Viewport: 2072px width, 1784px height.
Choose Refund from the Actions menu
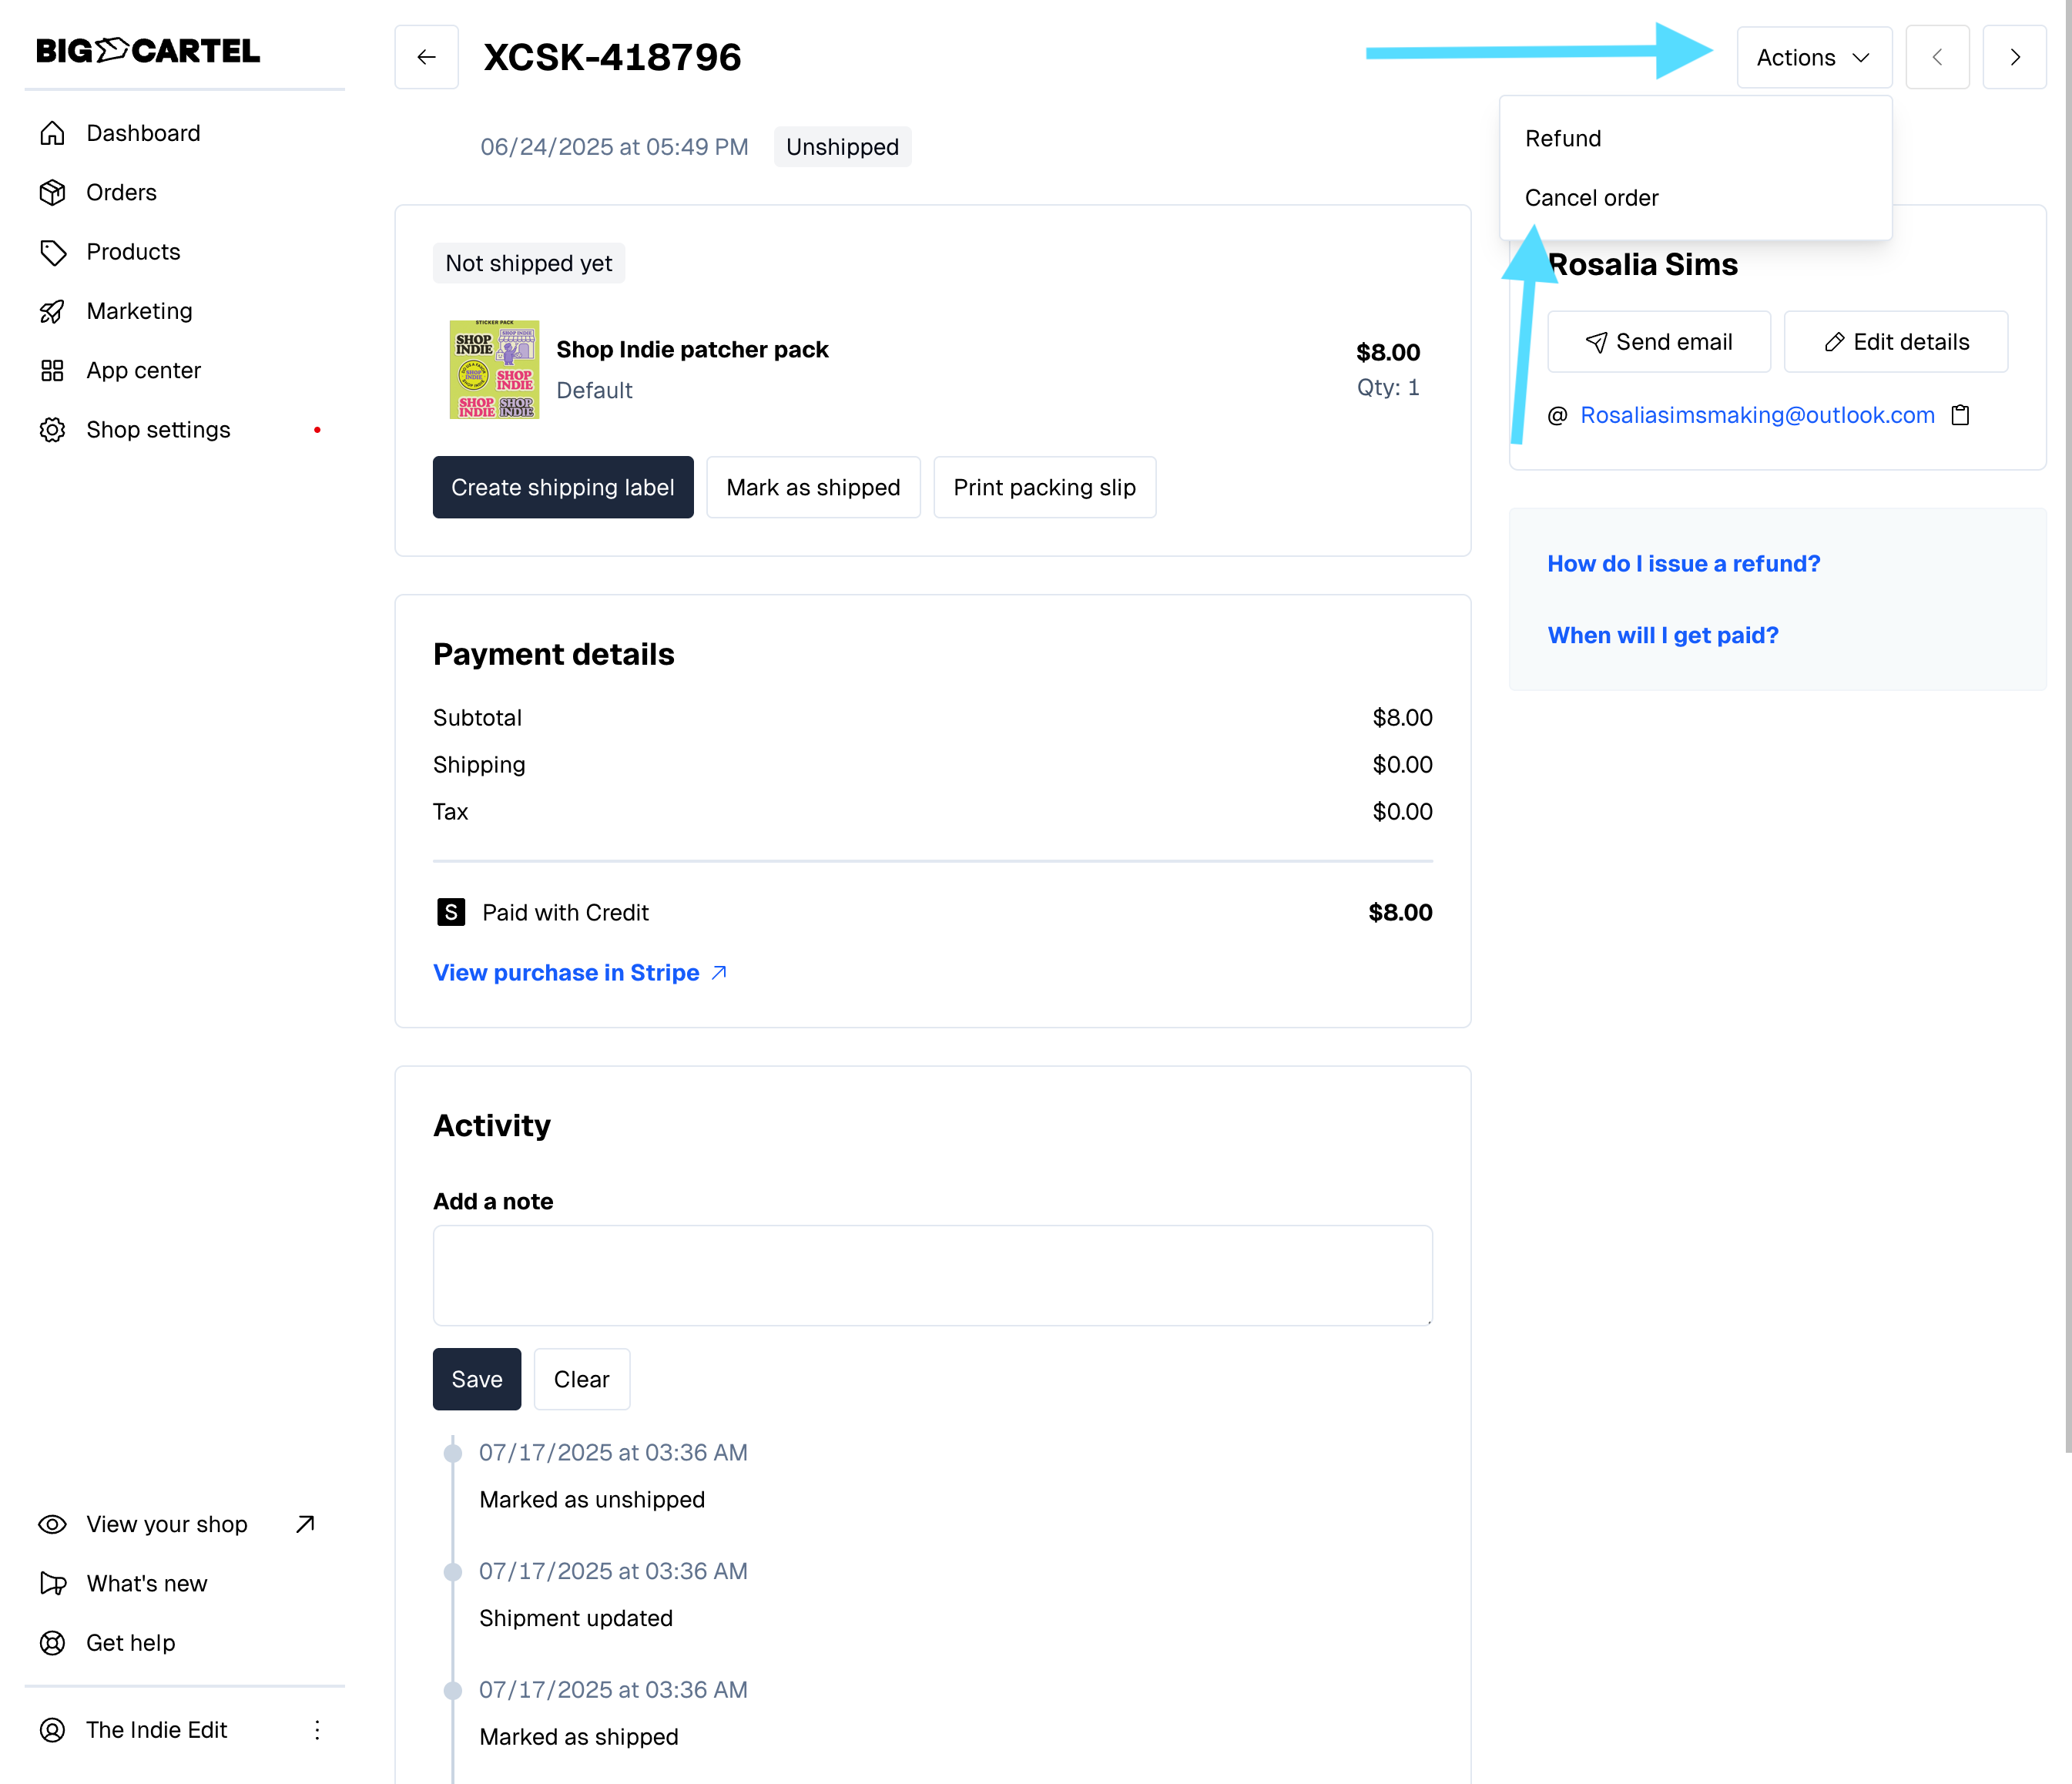point(1563,138)
